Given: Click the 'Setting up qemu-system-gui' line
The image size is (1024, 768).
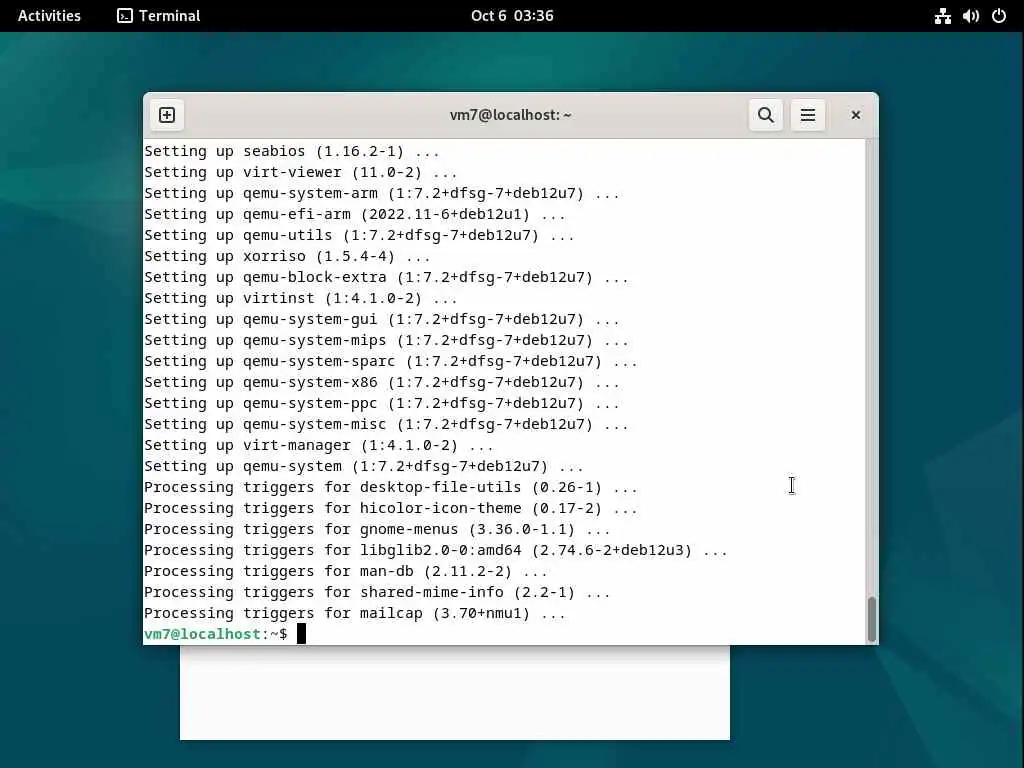Looking at the screenshot, I should point(381,319).
